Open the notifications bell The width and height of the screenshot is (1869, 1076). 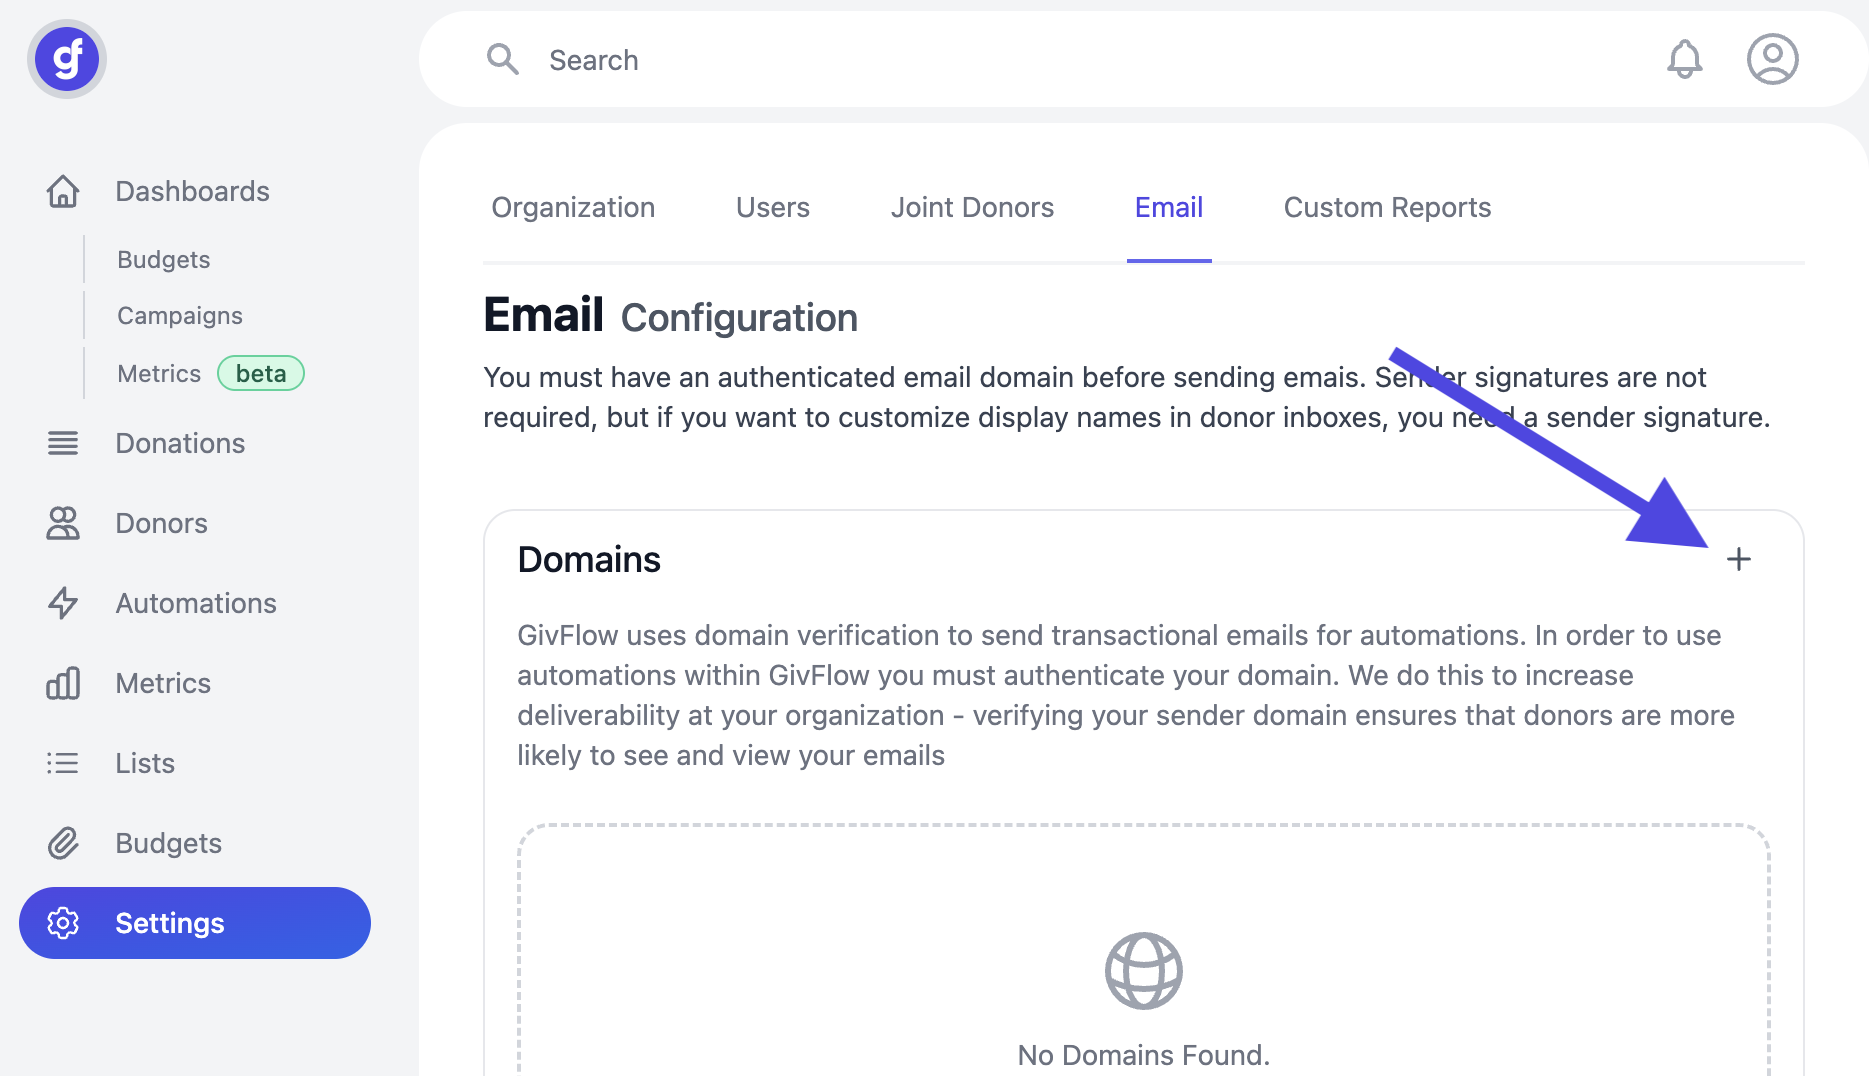(x=1685, y=59)
